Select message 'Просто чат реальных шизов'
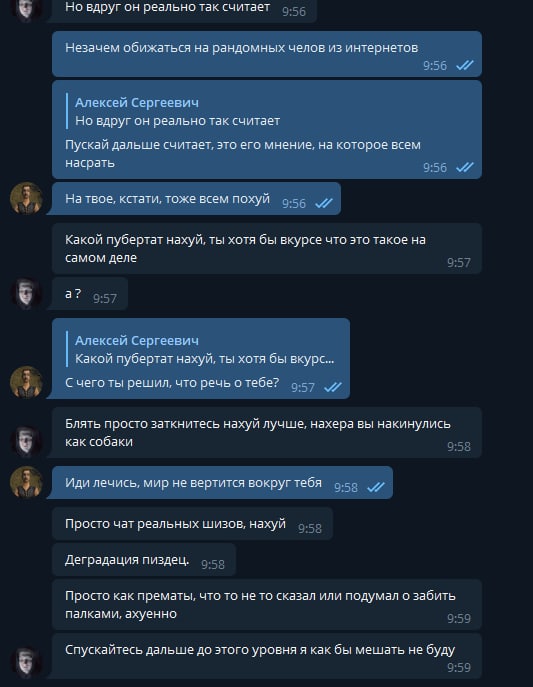Screen dimensions: 533x687 pos(192,524)
